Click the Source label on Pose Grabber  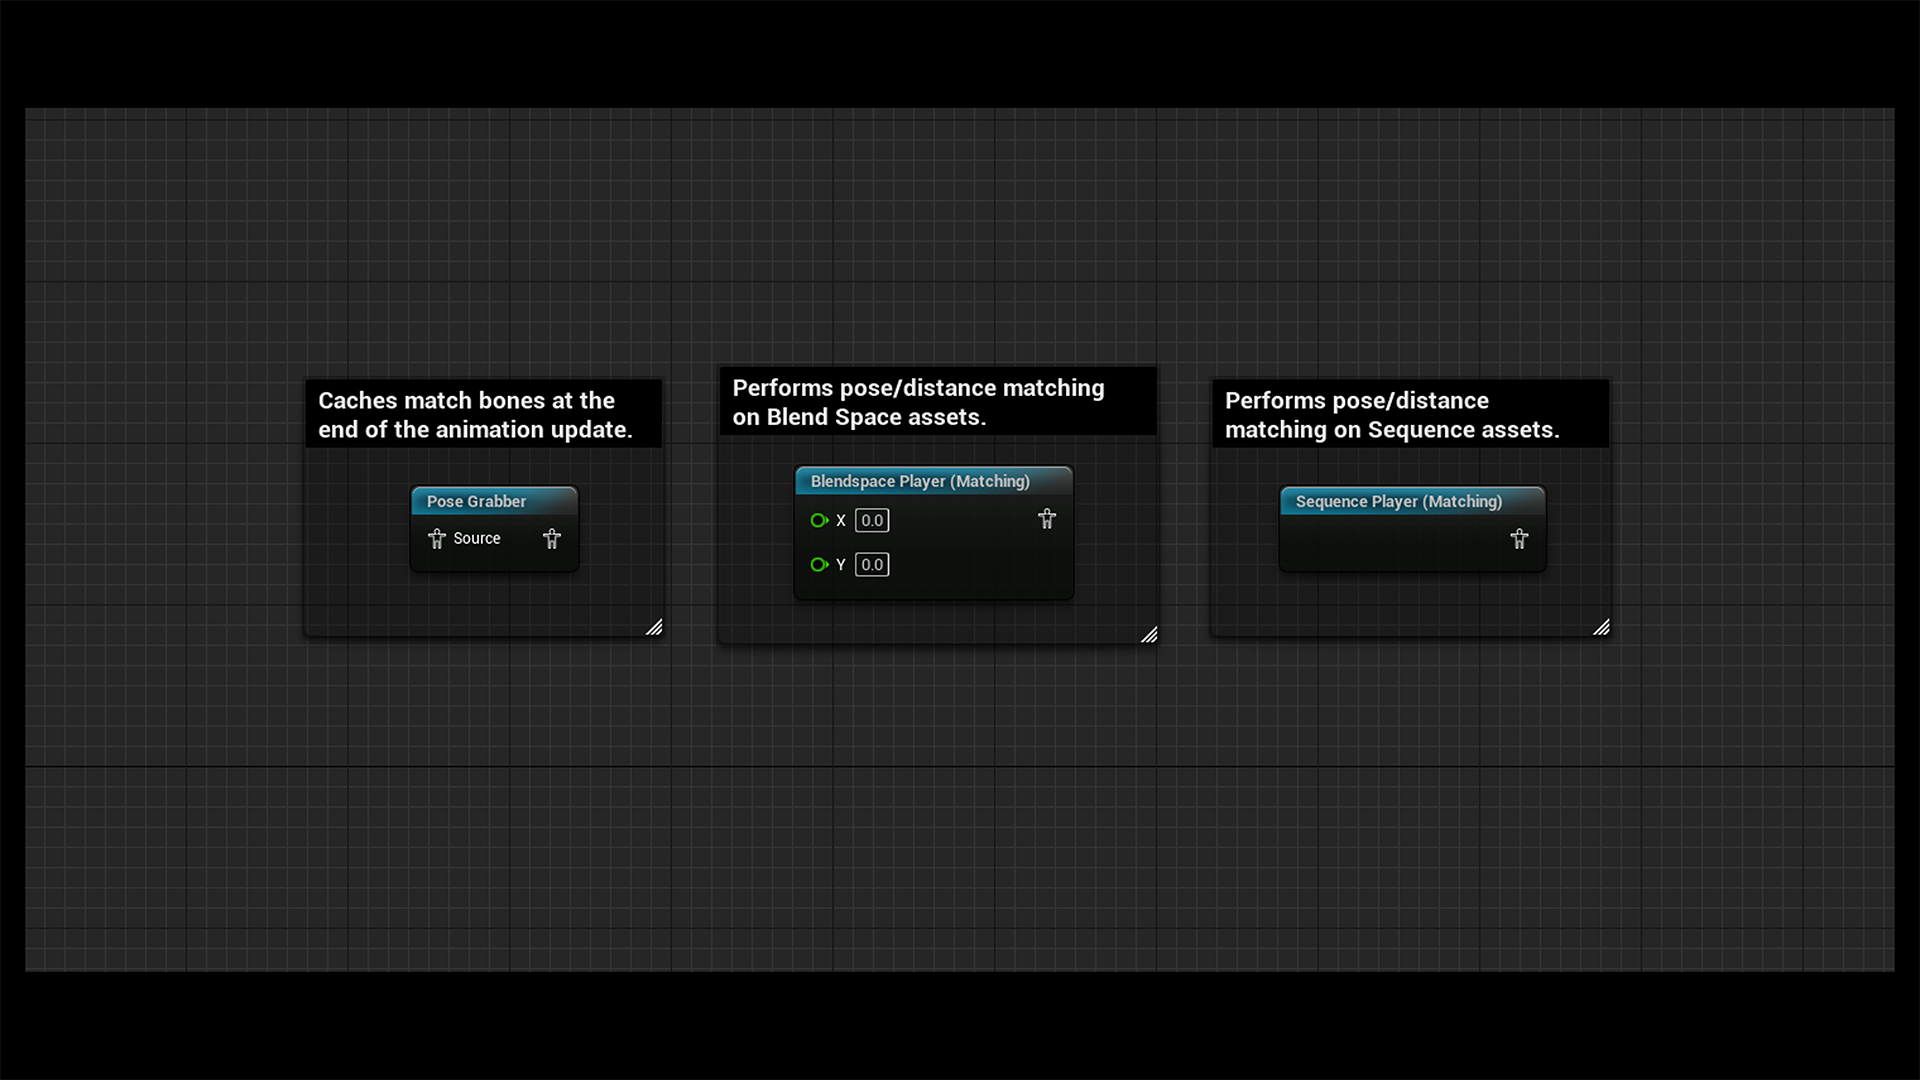coord(477,538)
